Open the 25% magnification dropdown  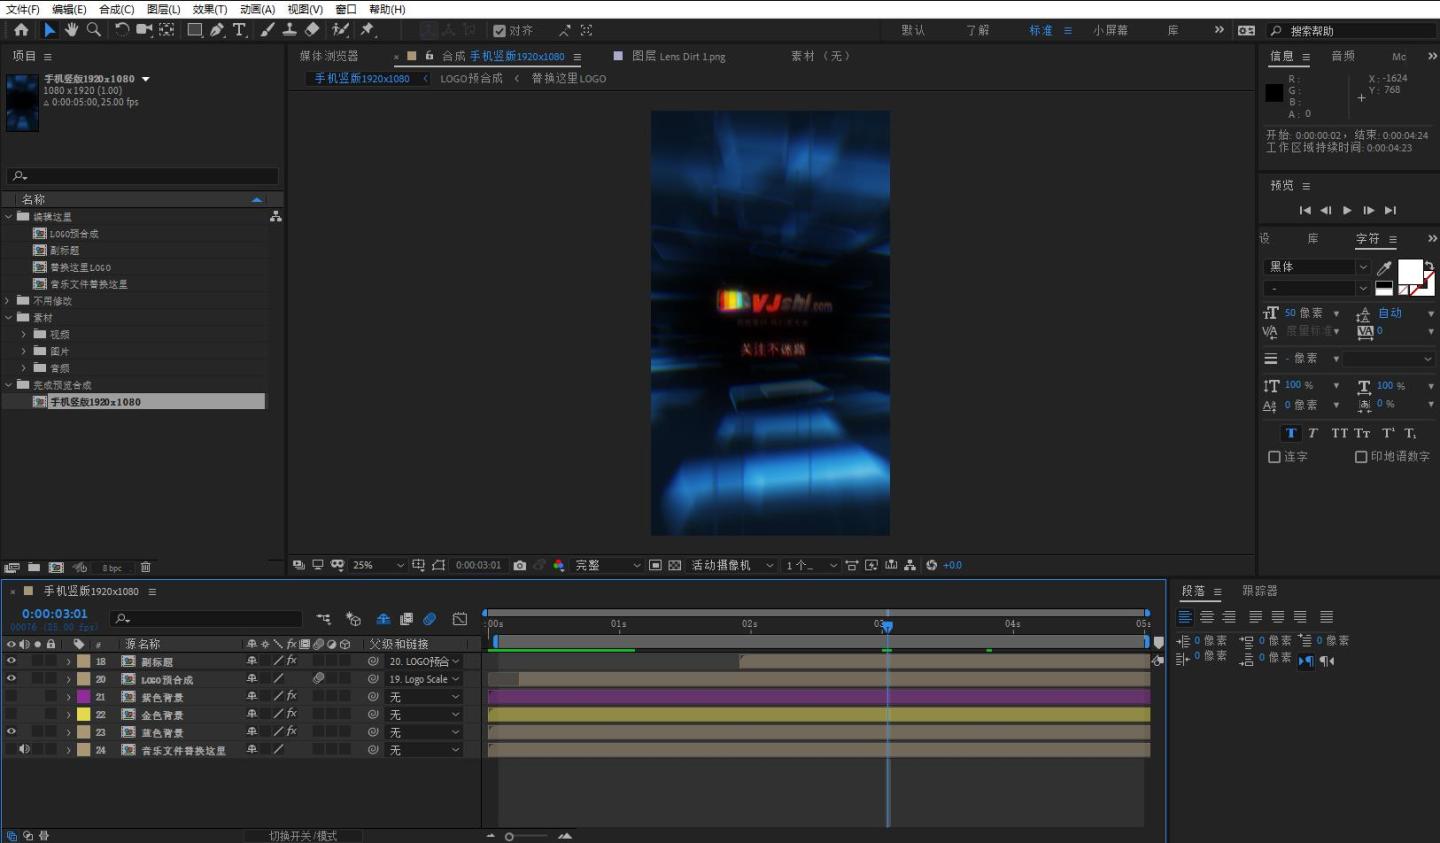tap(377, 565)
